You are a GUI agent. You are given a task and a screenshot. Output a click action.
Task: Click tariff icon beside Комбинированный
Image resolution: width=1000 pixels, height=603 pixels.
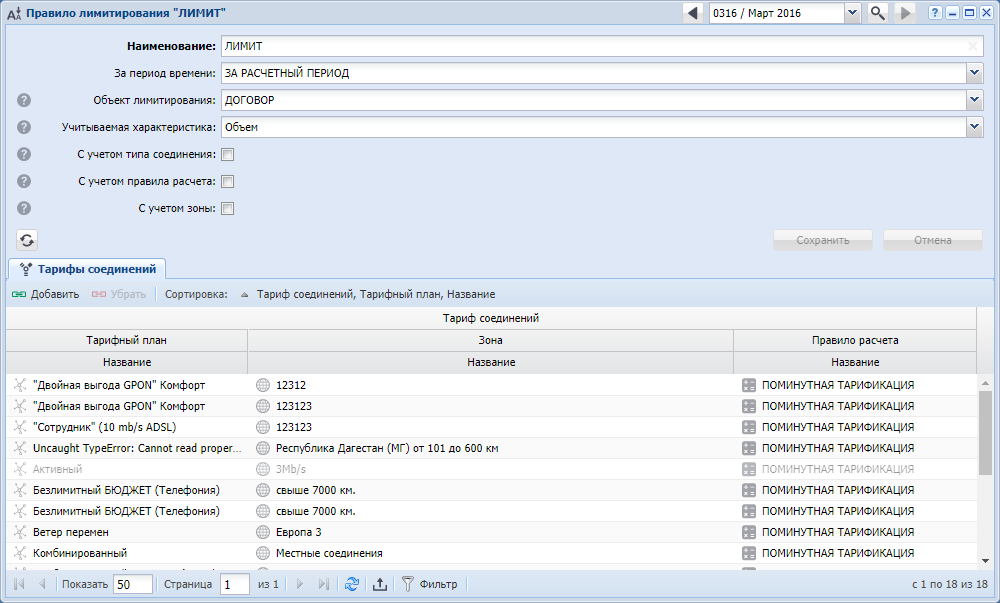click(20, 553)
